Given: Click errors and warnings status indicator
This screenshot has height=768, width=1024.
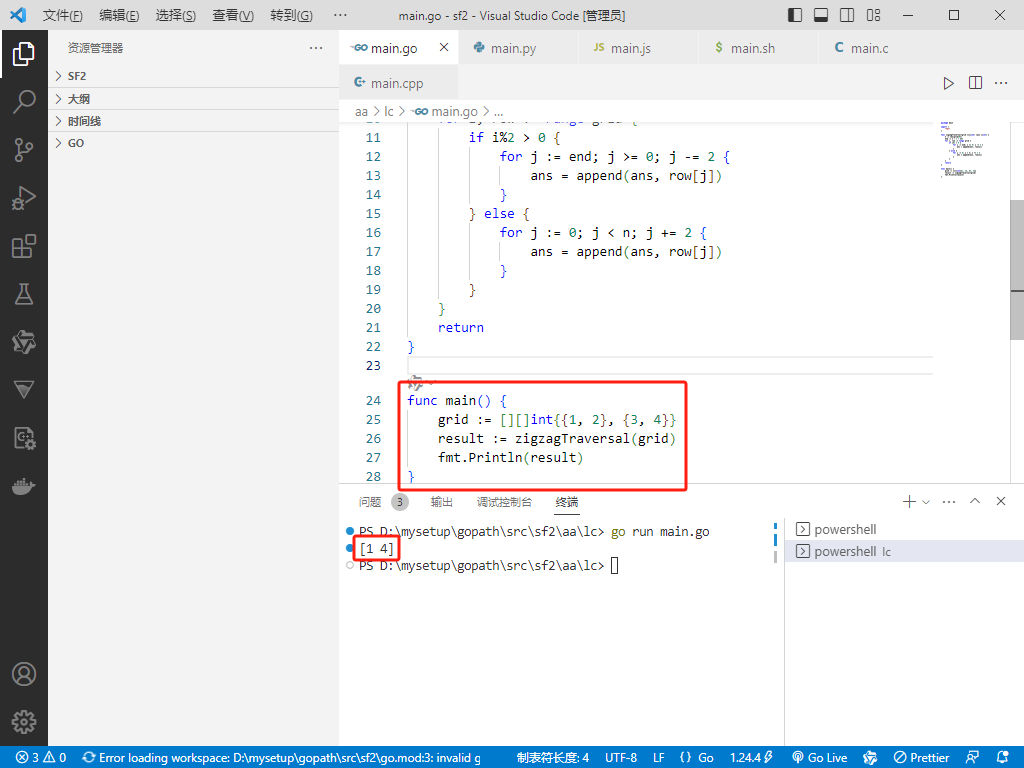Looking at the screenshot, I should tap(41, 758).
